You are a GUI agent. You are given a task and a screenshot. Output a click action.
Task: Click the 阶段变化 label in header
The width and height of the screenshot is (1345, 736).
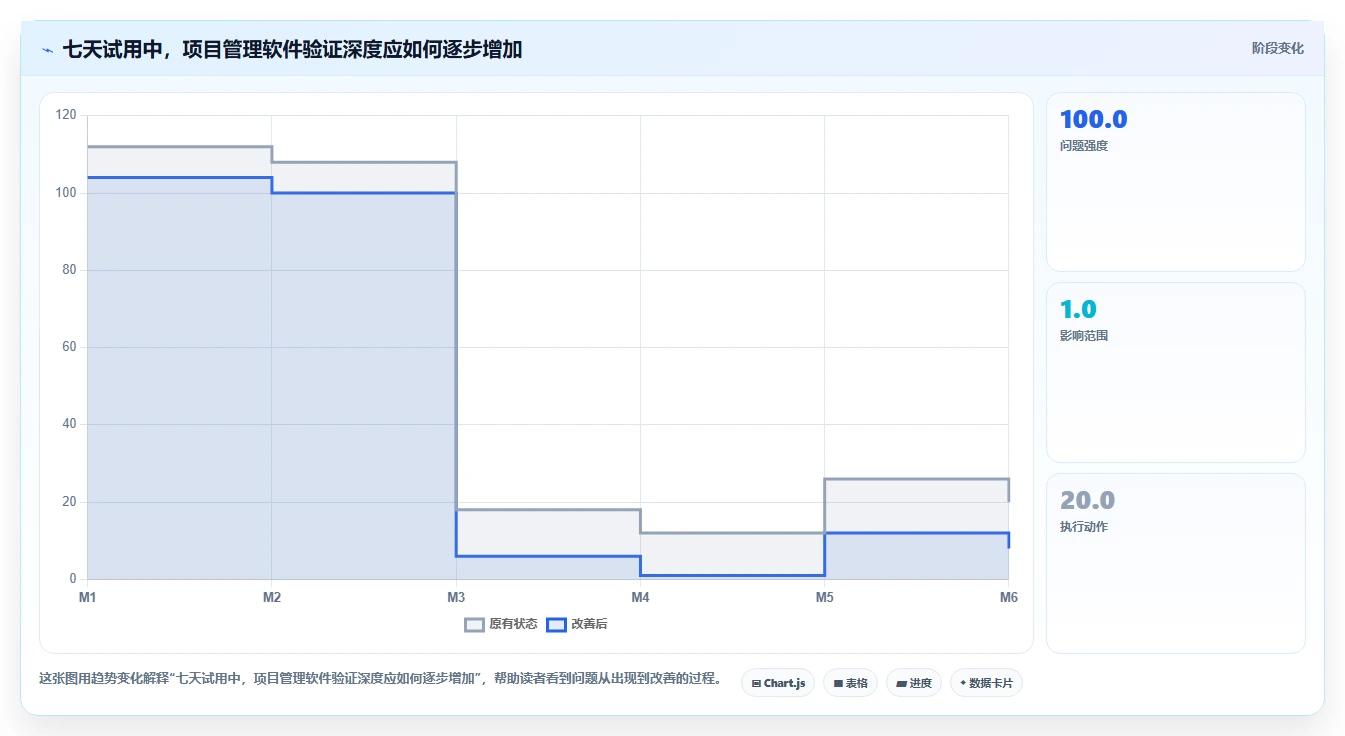coord(1277,48)
